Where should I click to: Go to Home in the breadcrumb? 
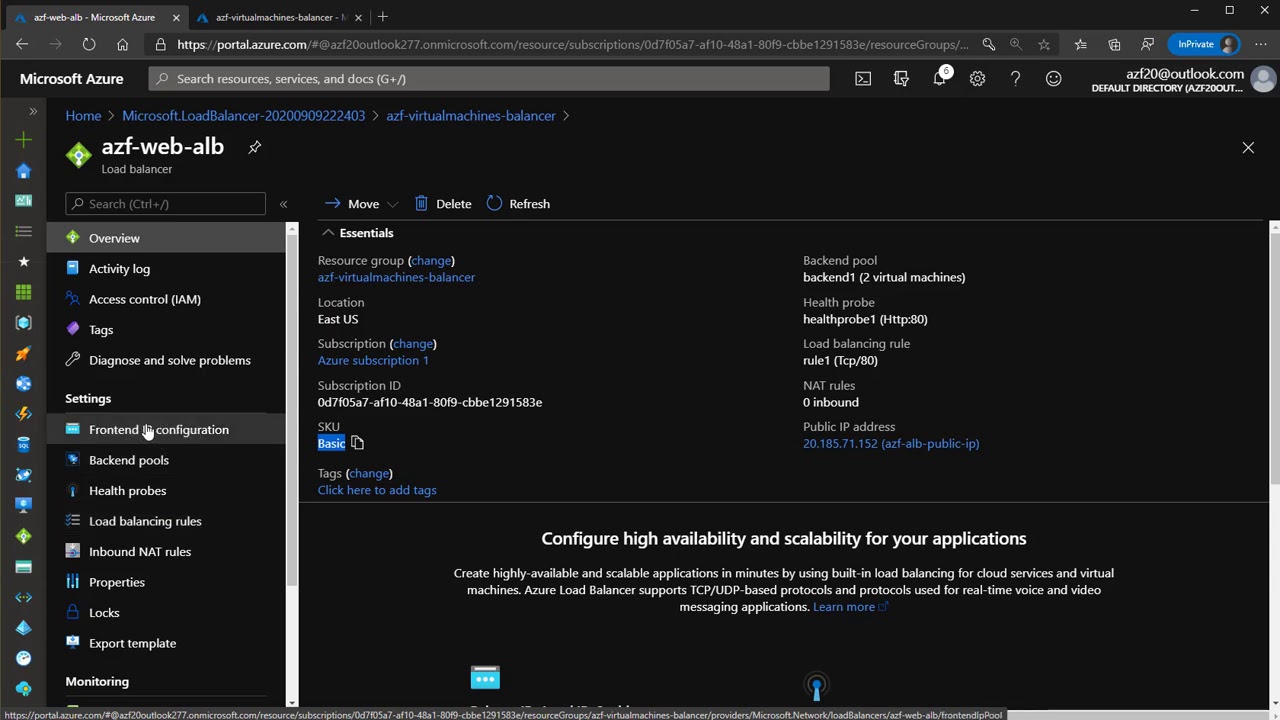coord(83,116)
